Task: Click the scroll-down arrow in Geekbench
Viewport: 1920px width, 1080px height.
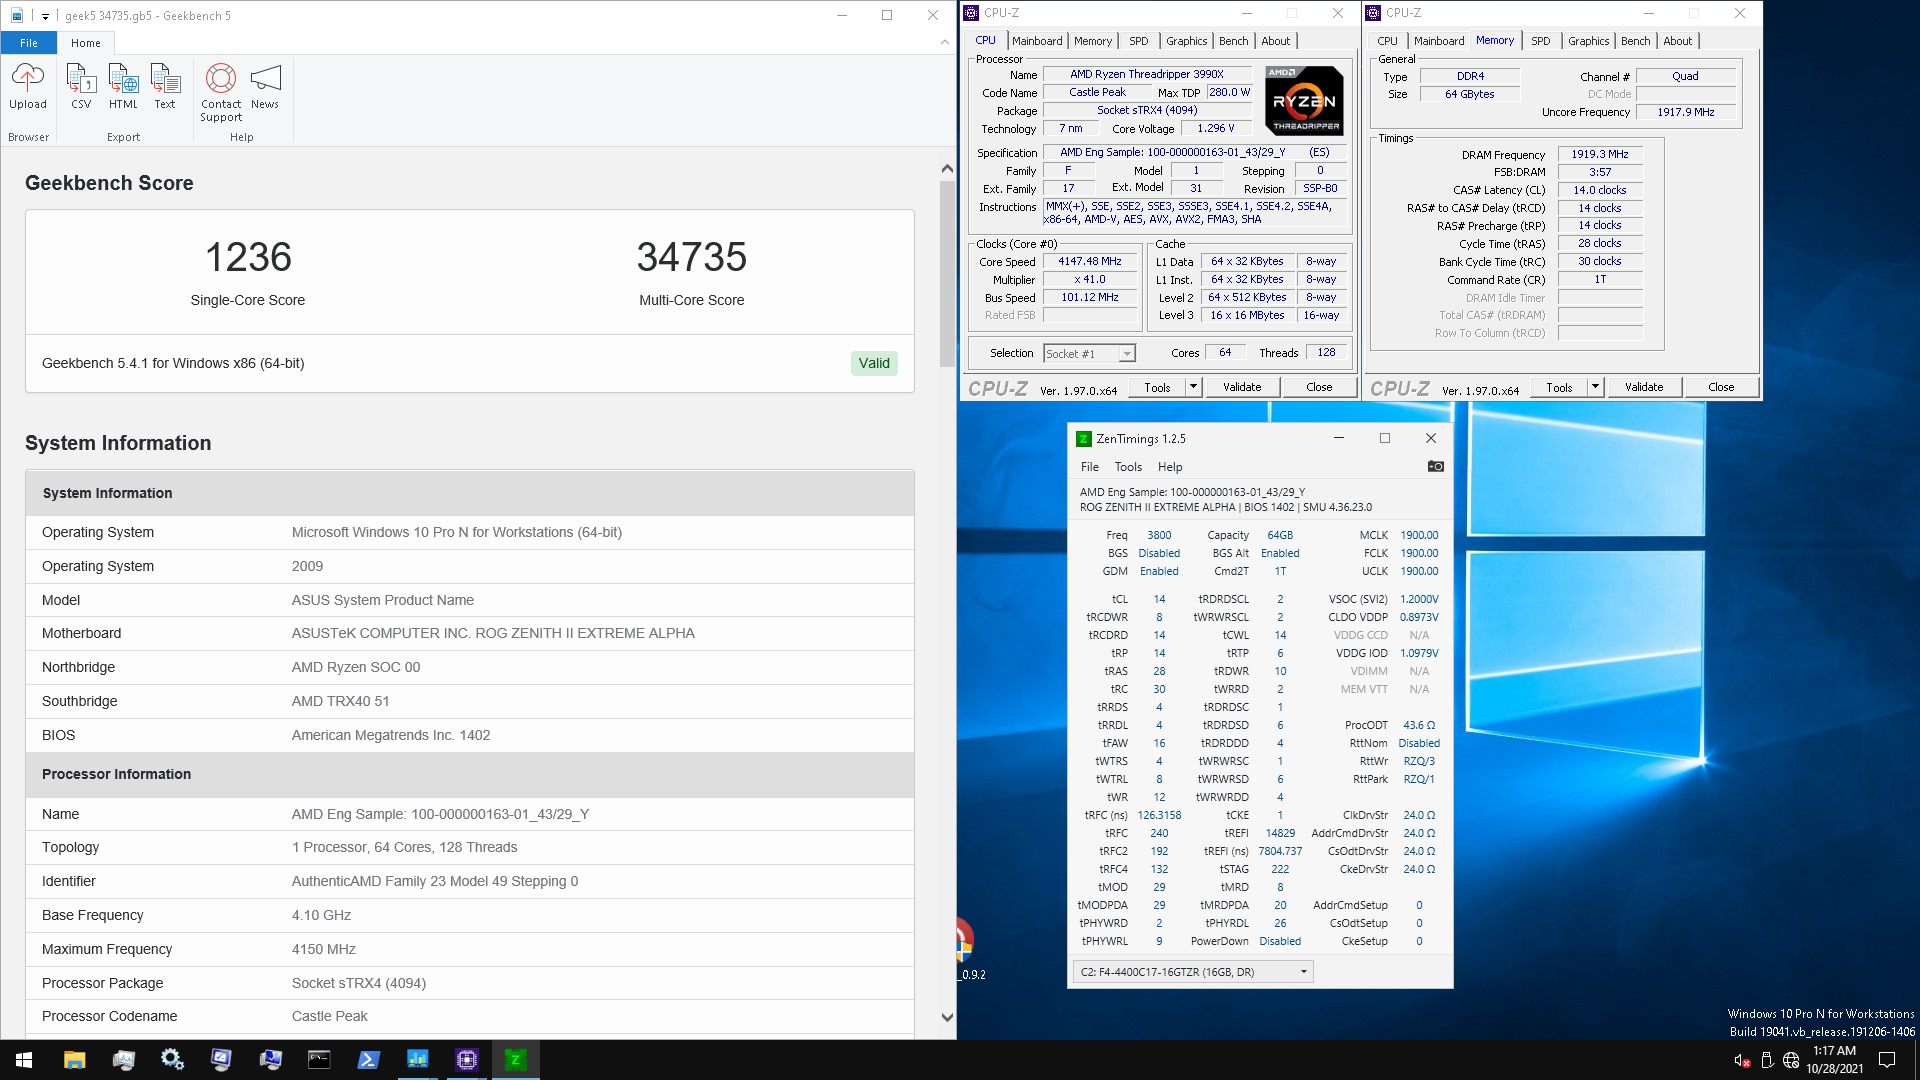Action: click(x=947, y=1017)
